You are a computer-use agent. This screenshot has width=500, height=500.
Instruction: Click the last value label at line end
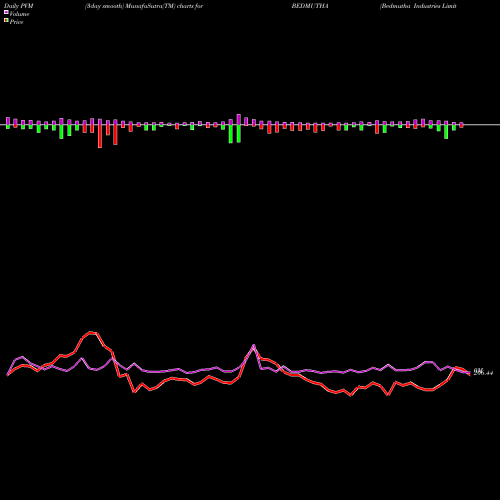483,372
